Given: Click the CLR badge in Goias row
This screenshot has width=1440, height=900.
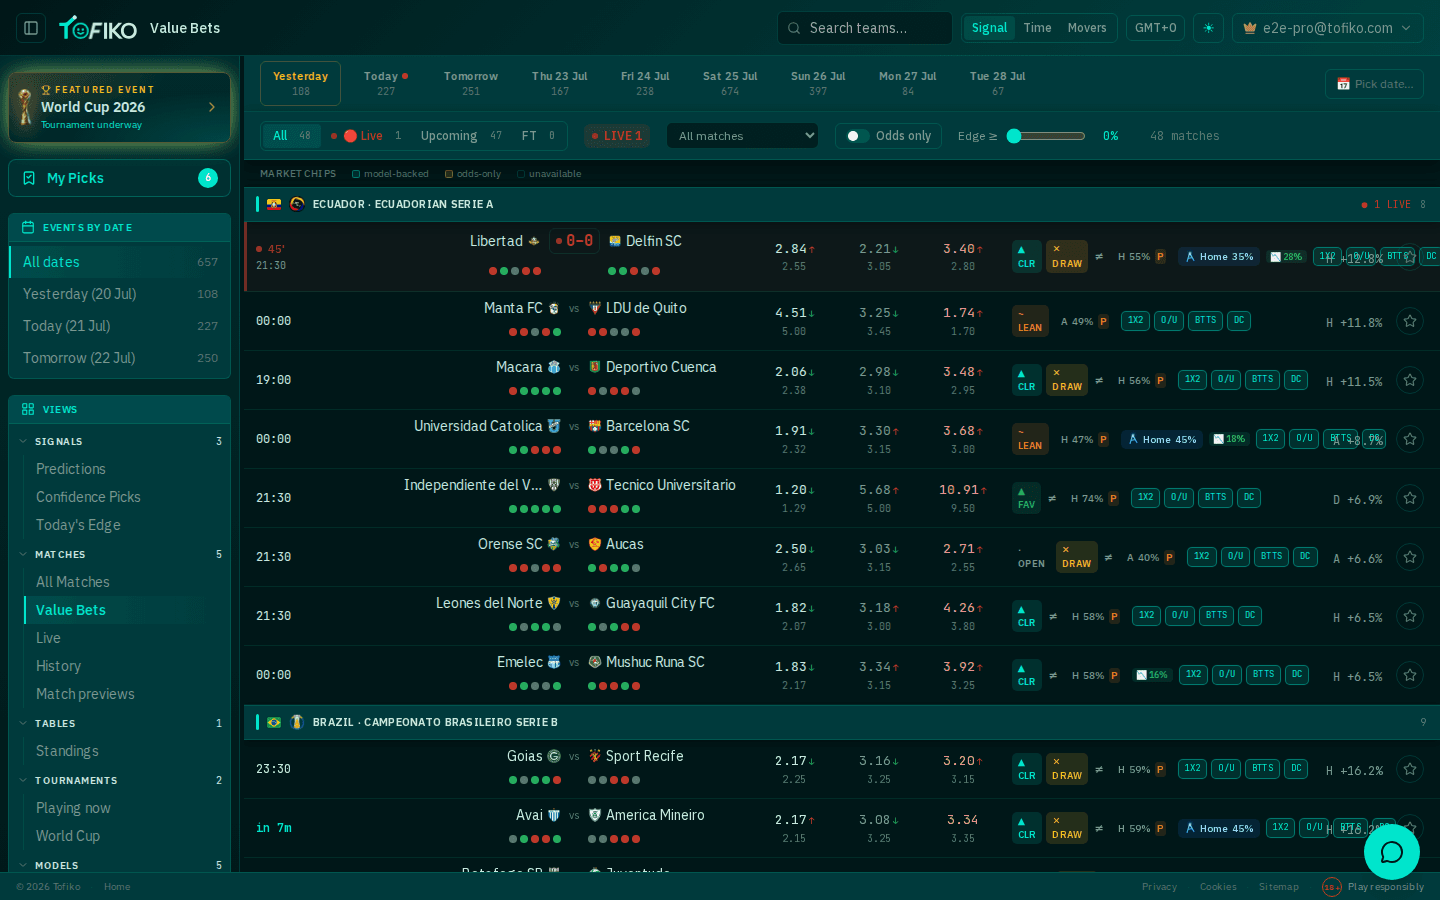Looking at the screenshot, I should click(1027, 769).
